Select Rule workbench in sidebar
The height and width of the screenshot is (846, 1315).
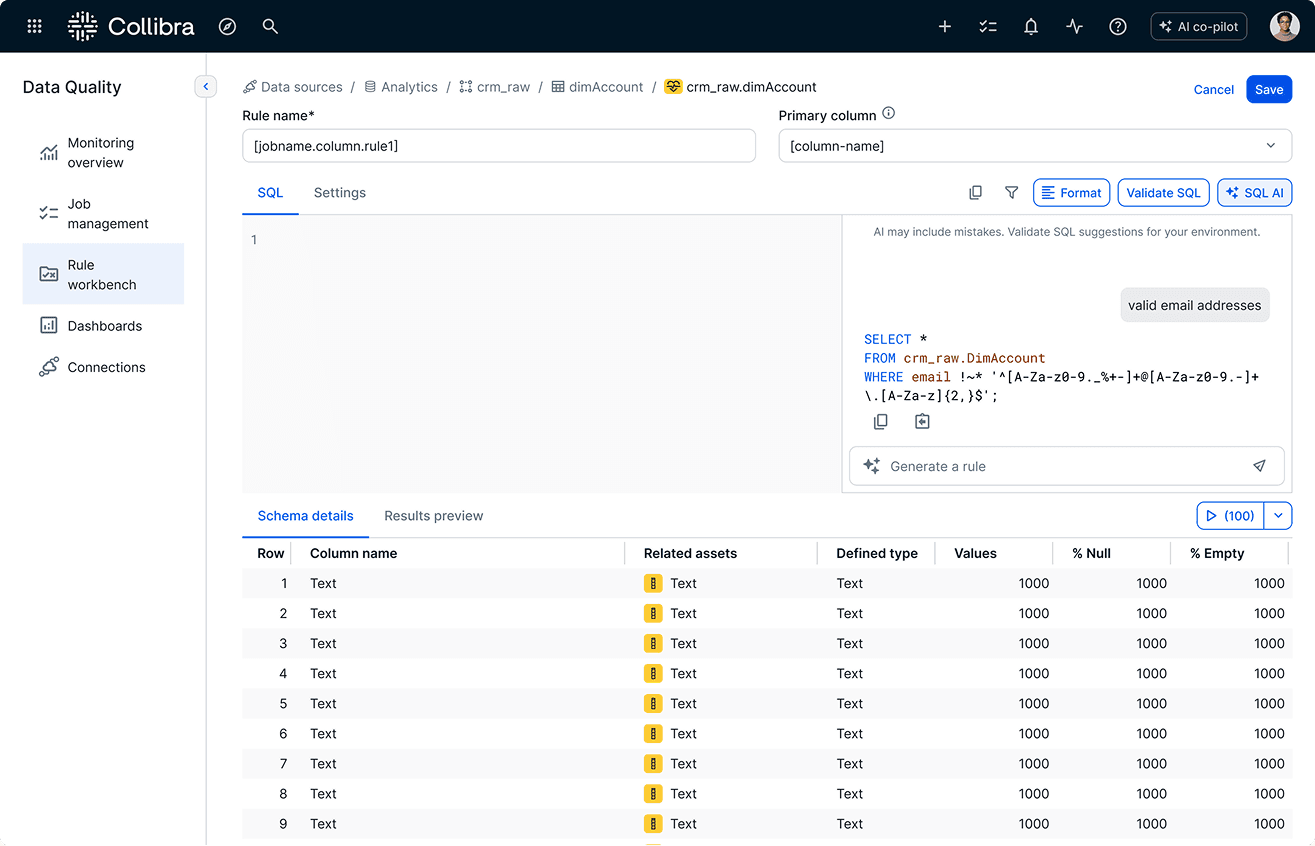click(103, 275)
